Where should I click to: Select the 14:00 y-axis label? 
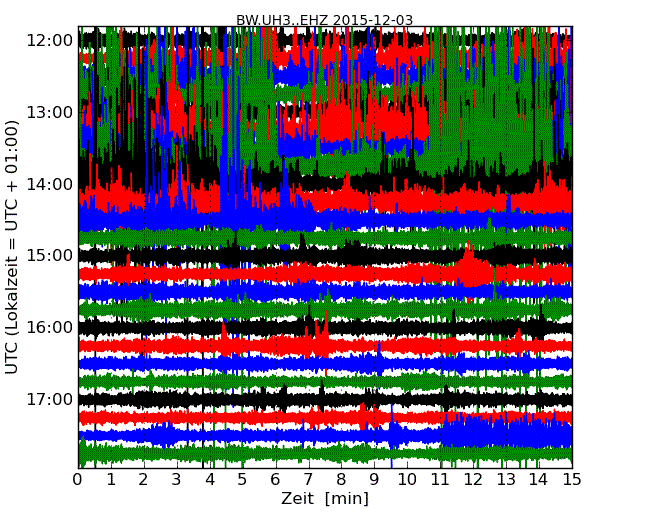click(50, 184)
